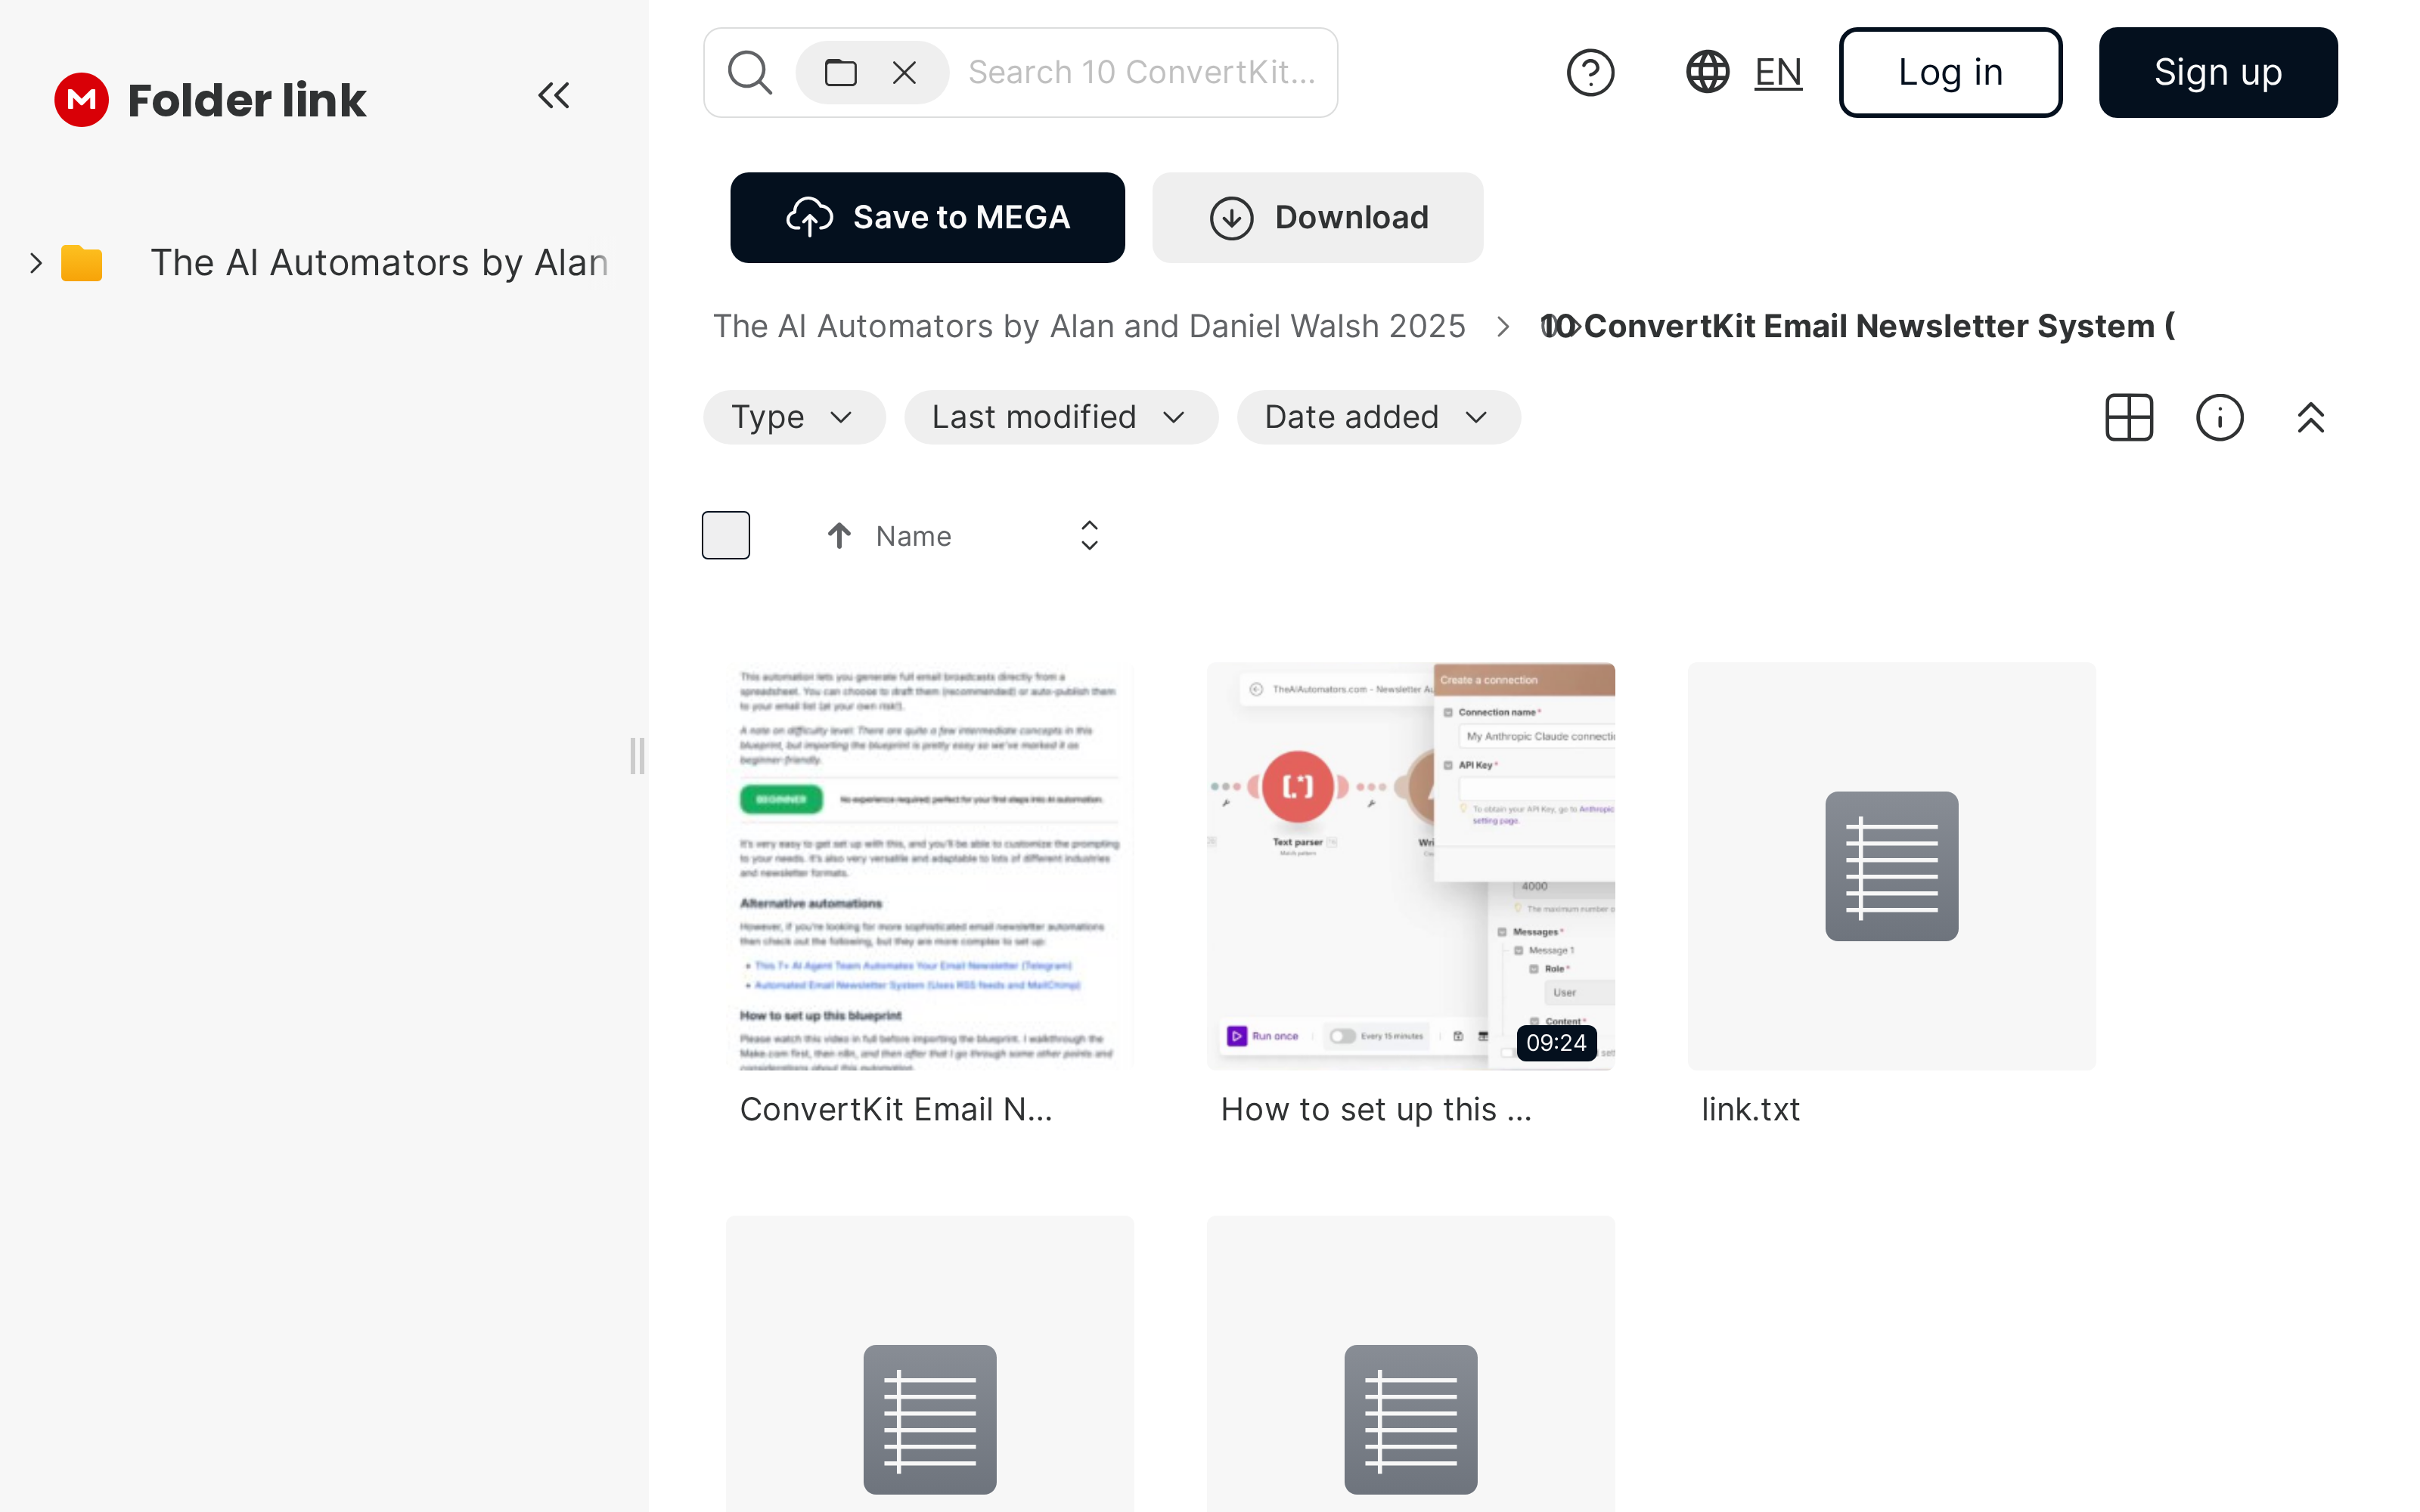The width and height of the screenshot is (2420, 1512).
Task: Open the Last modified filter dropdown
Action: pos(1060,417)
